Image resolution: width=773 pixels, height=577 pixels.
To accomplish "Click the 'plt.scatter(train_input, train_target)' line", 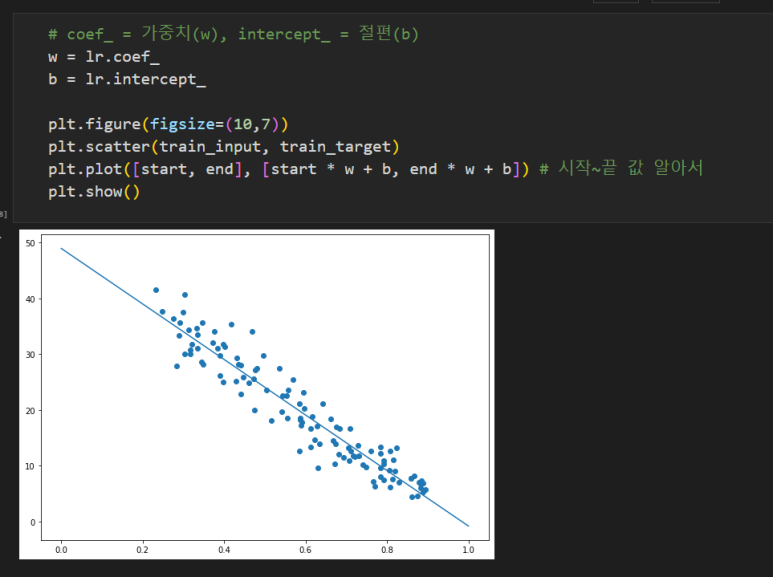I will click(x=223, y=146).
